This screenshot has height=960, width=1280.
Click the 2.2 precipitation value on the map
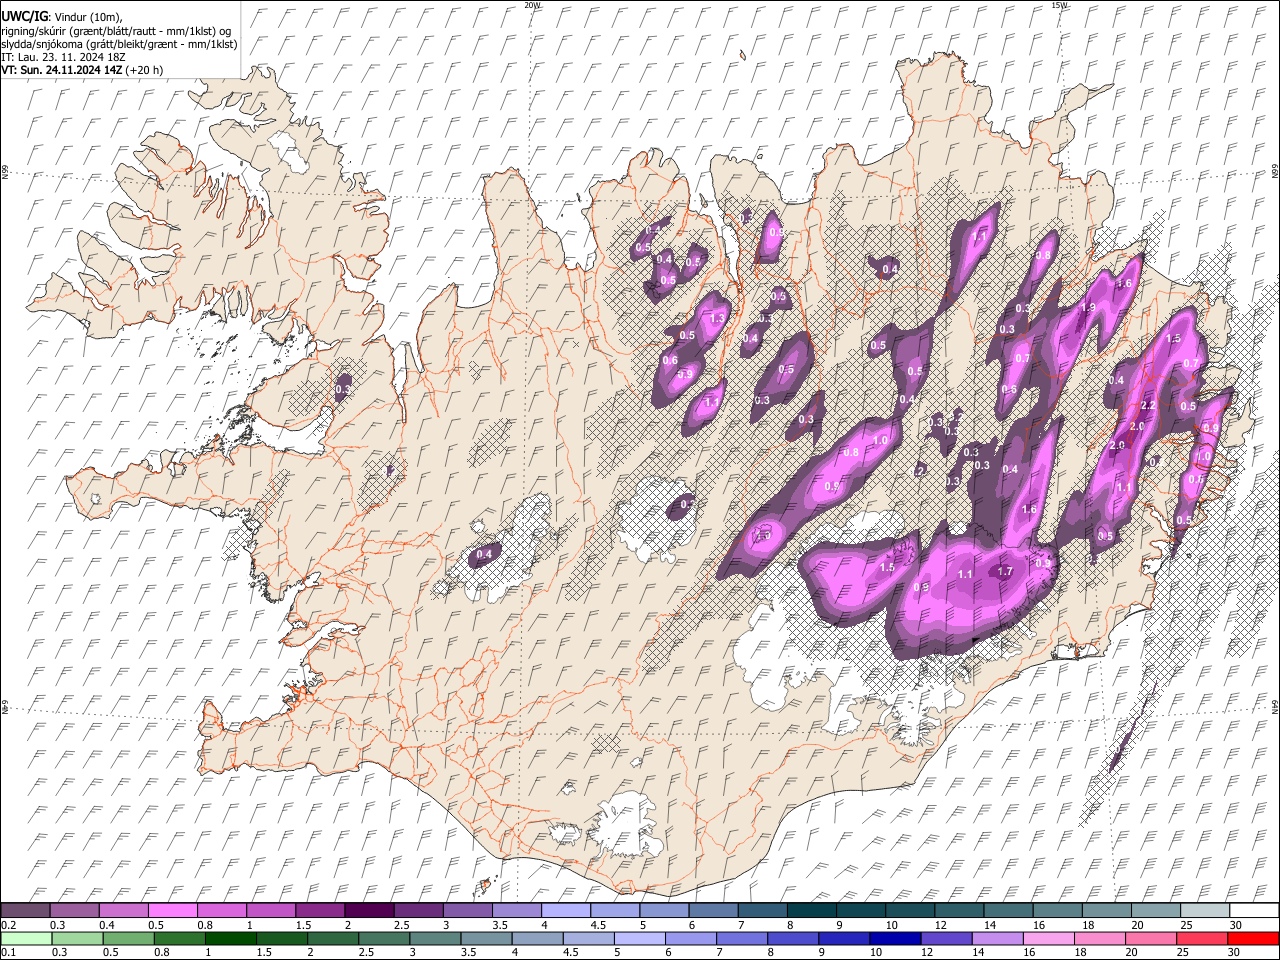click(x=1148, y=406)
